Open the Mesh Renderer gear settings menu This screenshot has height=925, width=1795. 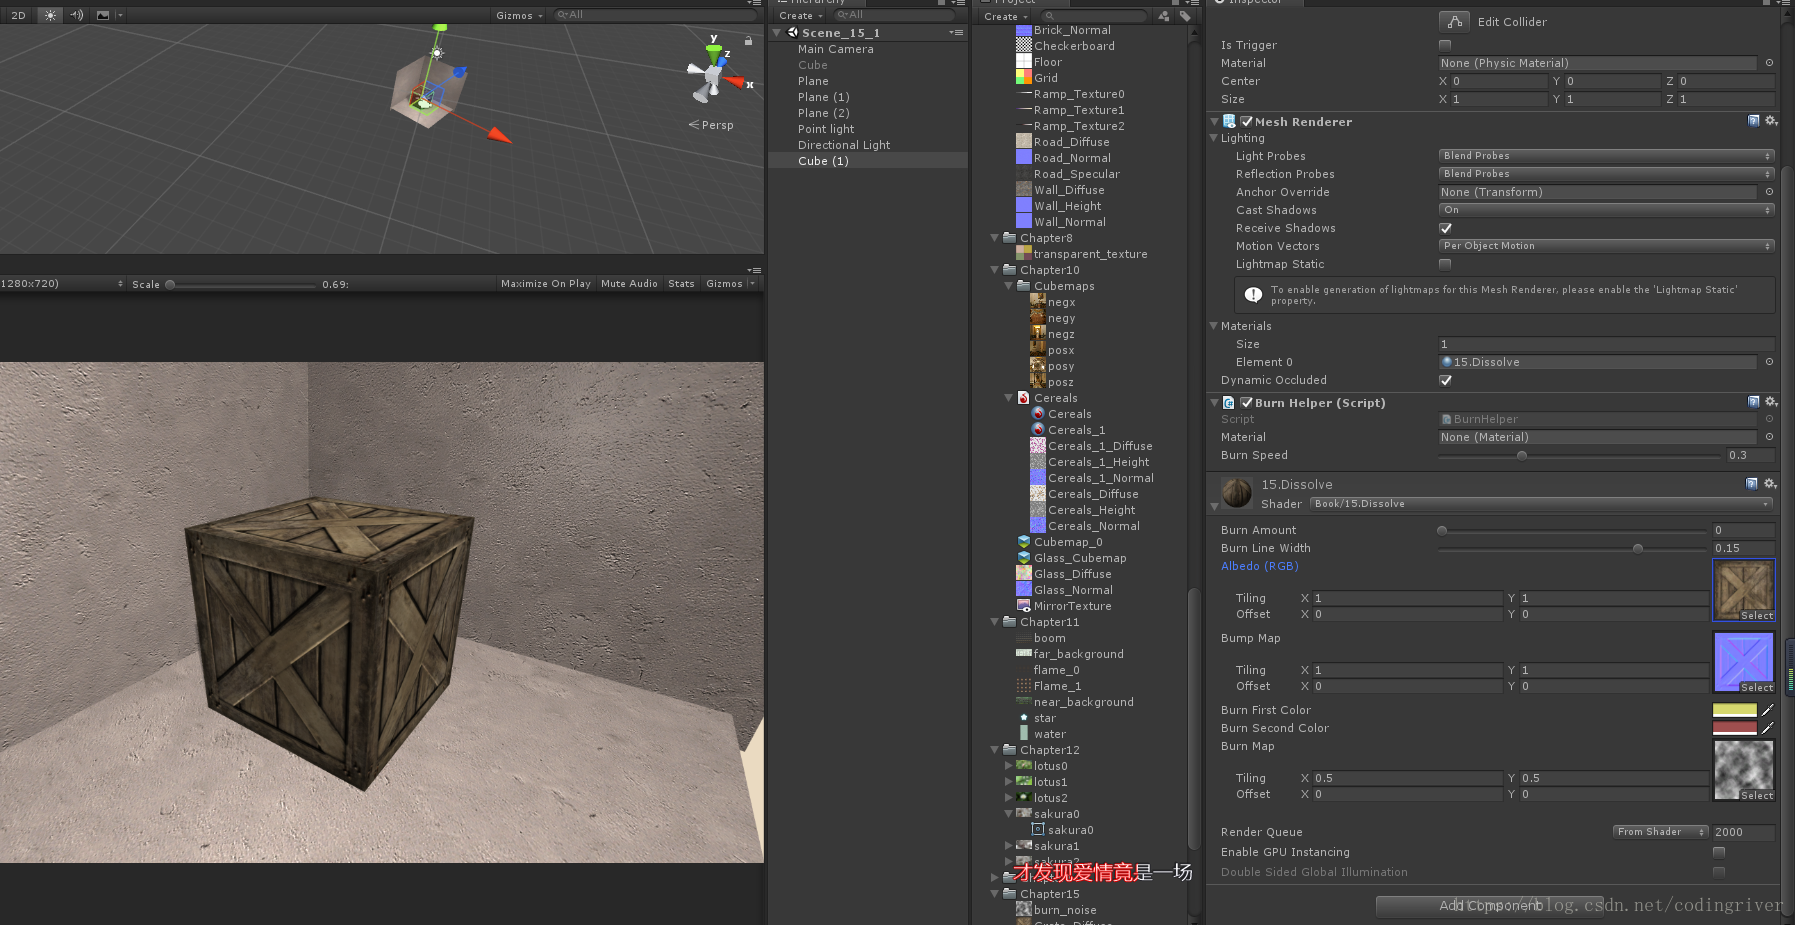tap(1771, 121)
